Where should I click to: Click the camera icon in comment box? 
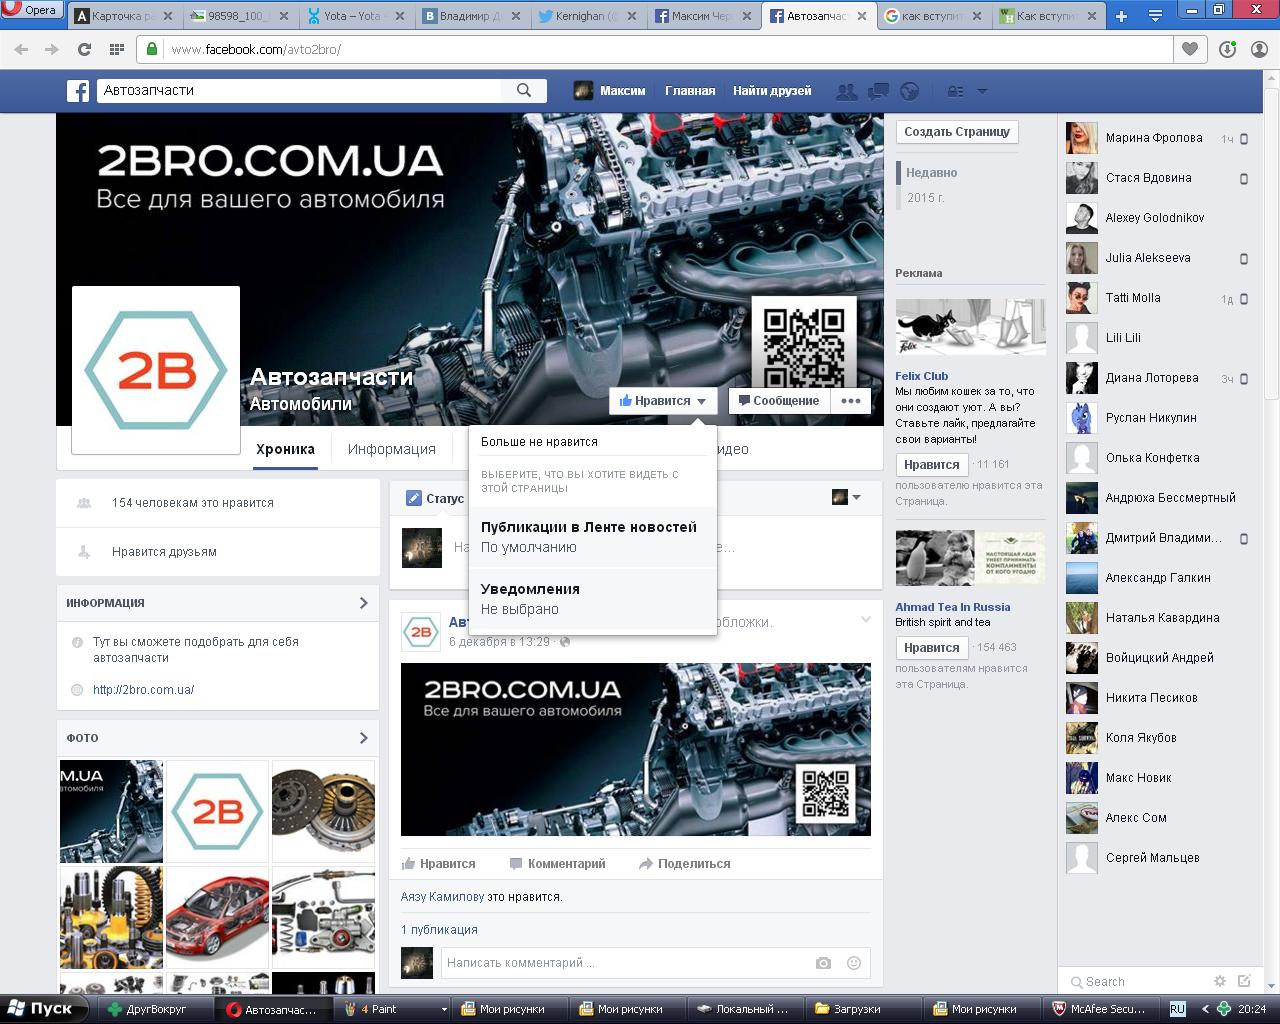pos(823,963)
